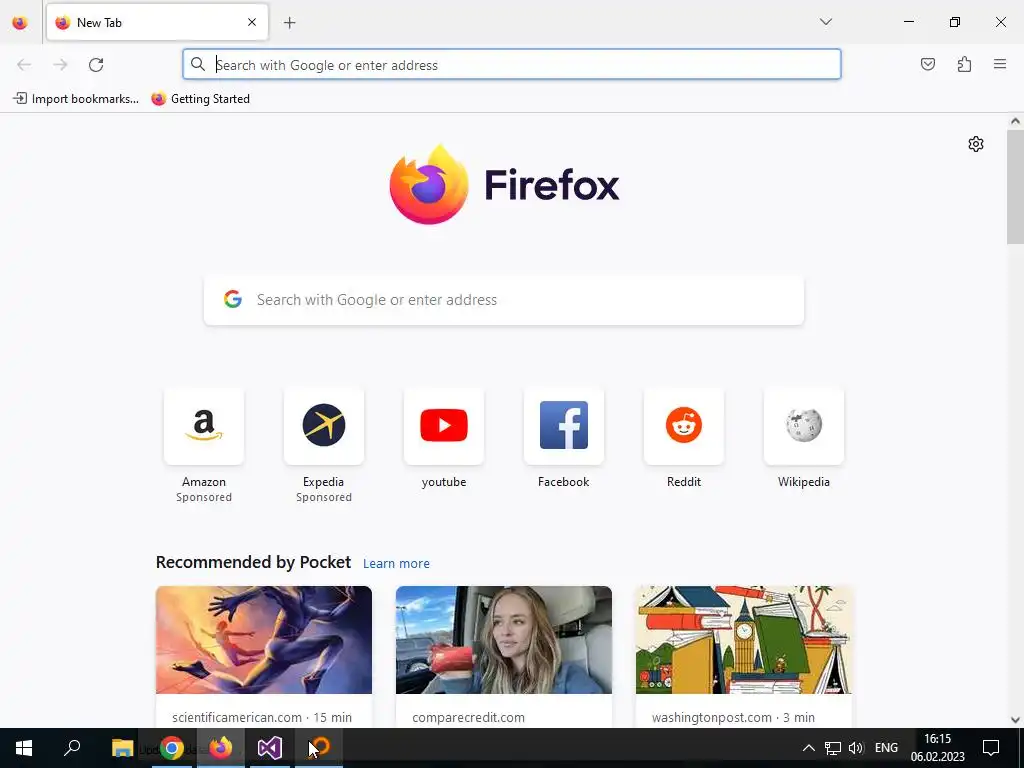The height and width of the screenshot is (768, 1024).
Task: Reload the current page
Action: click(96, 65)
